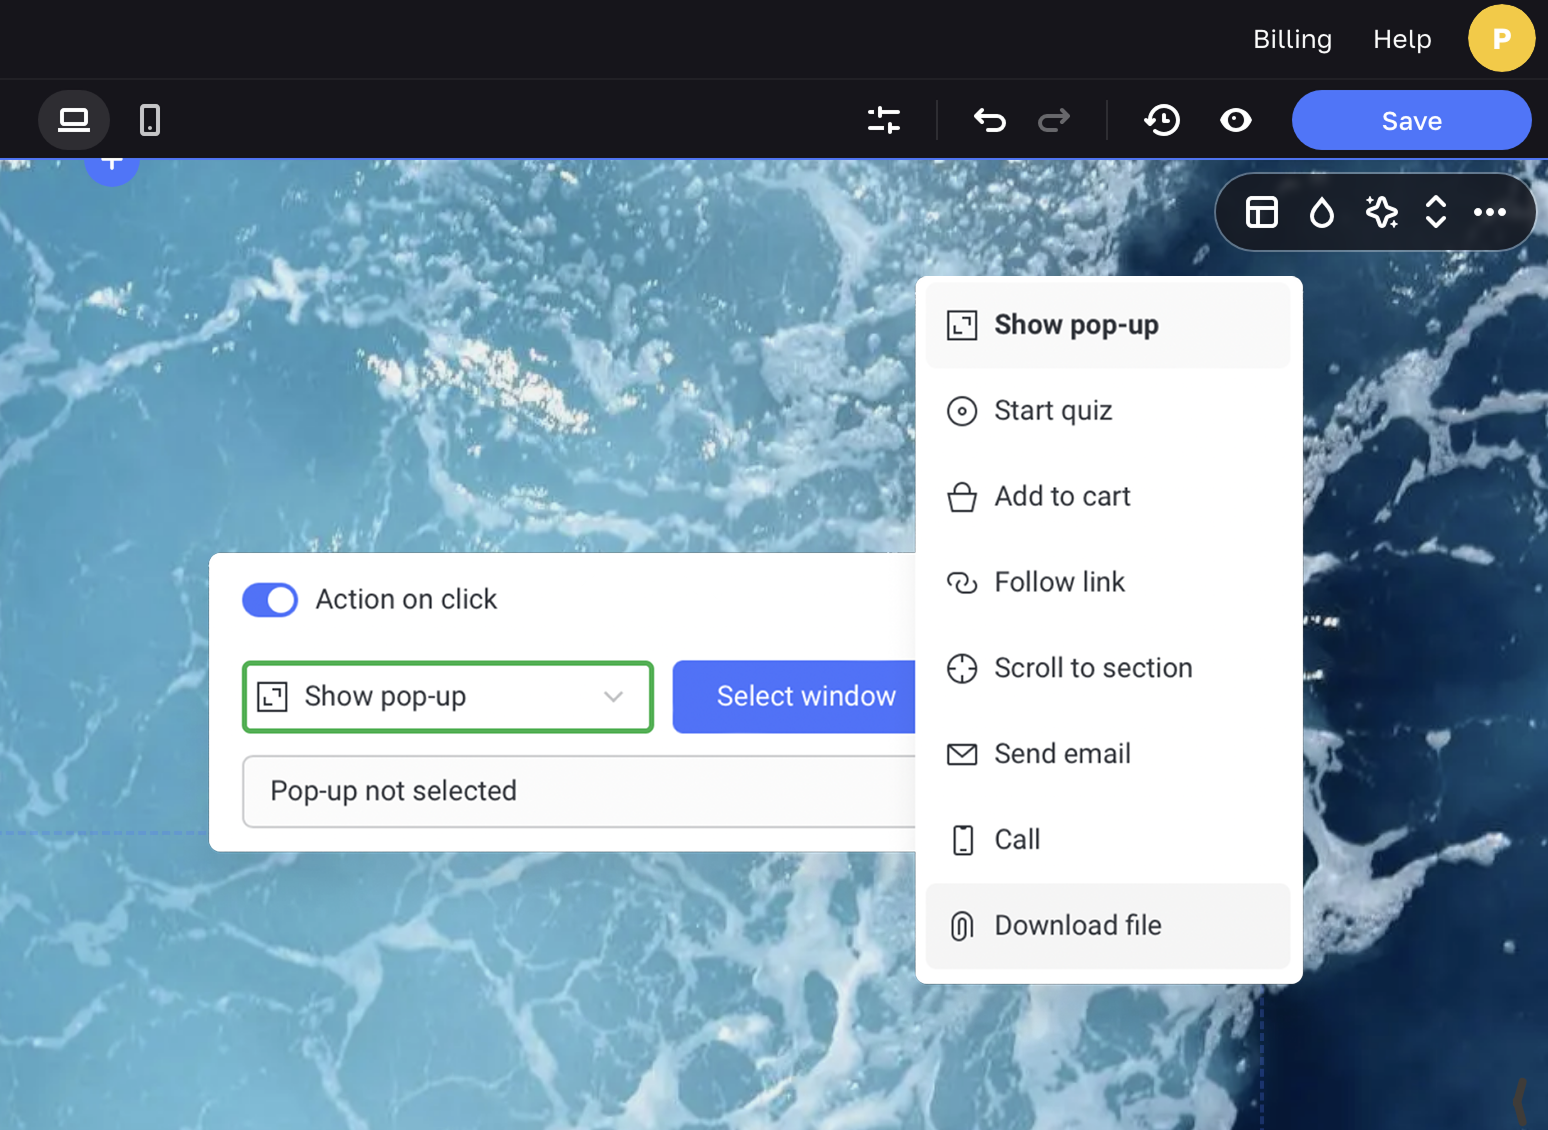This screenshot has width=1548, height=1130.
Task: Undo the last change
Action: click(x=989, y=120)
